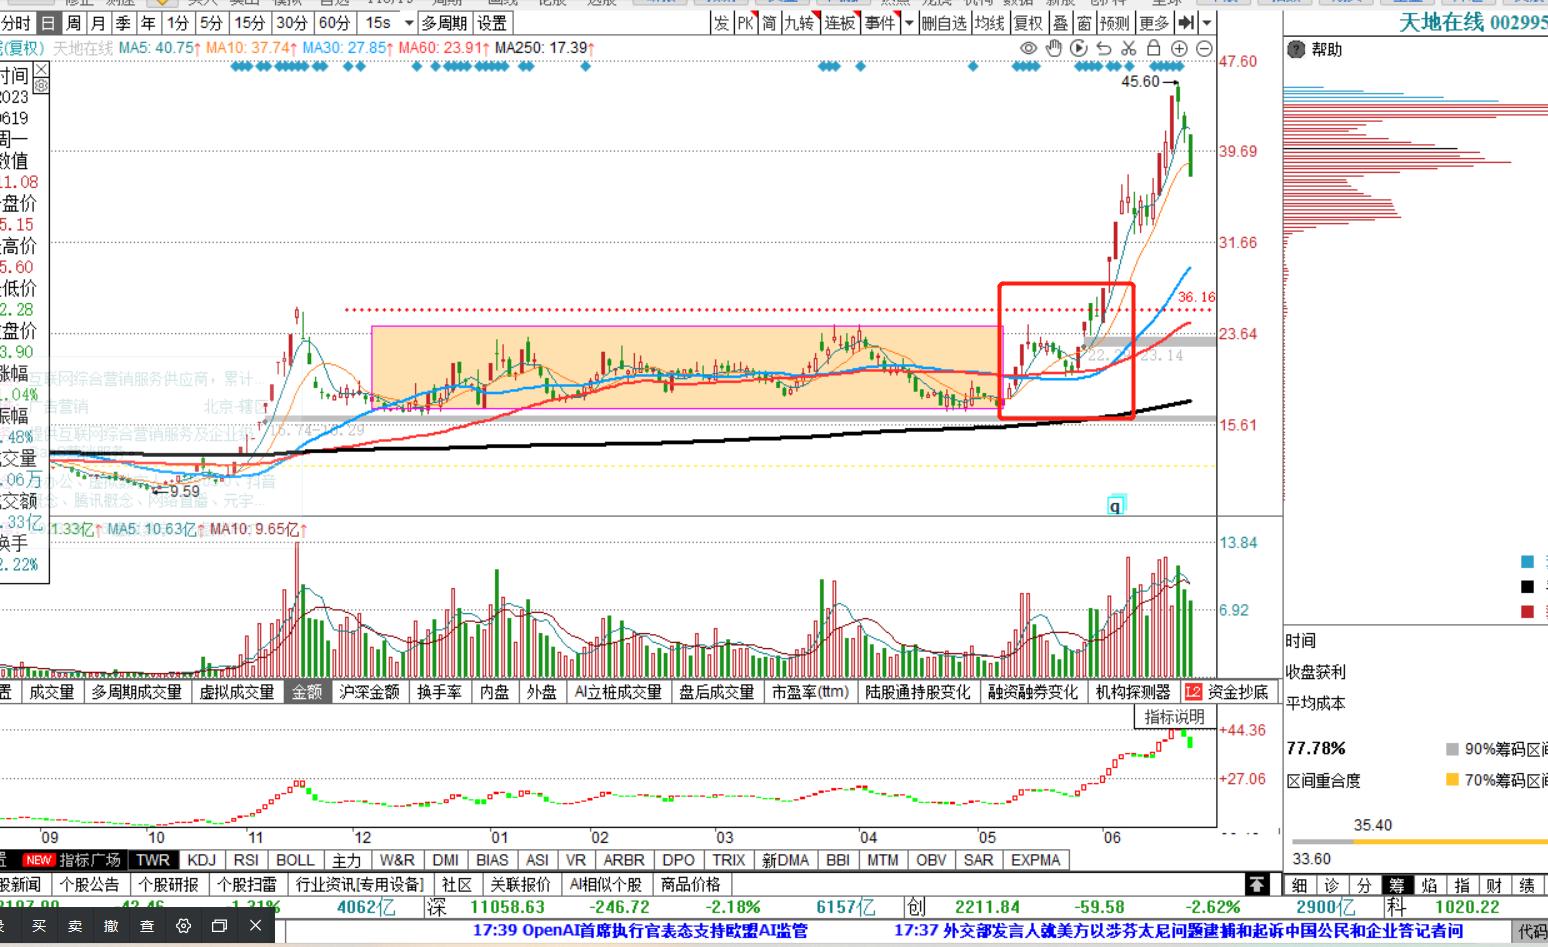
Task: Open the 更多 more menu
Action: [1153, 23]
